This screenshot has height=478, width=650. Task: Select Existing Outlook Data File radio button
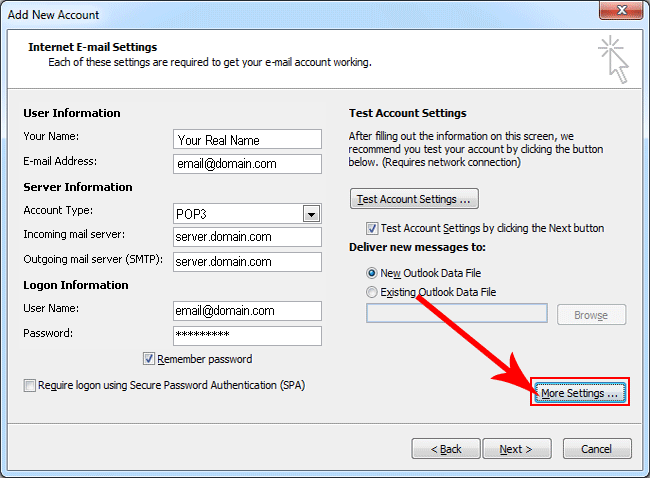[372, 292]
